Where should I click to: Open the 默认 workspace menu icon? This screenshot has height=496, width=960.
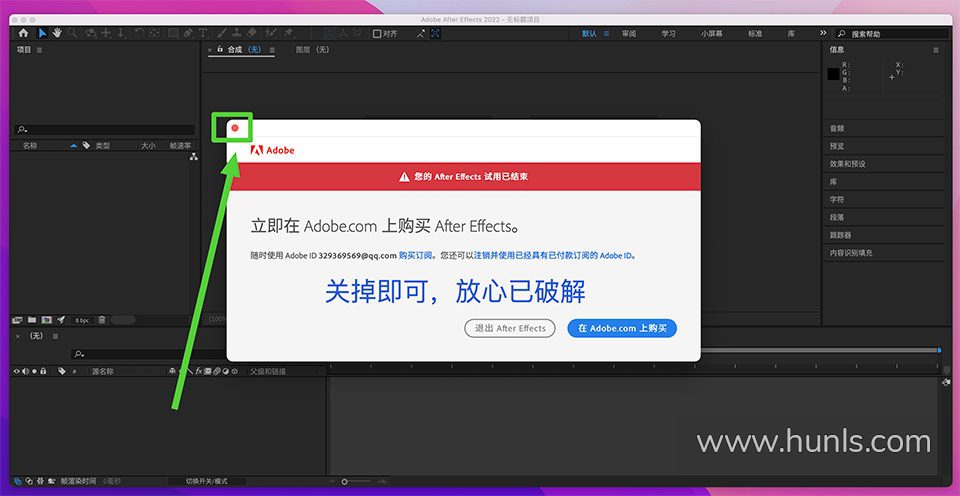(607, 34)
